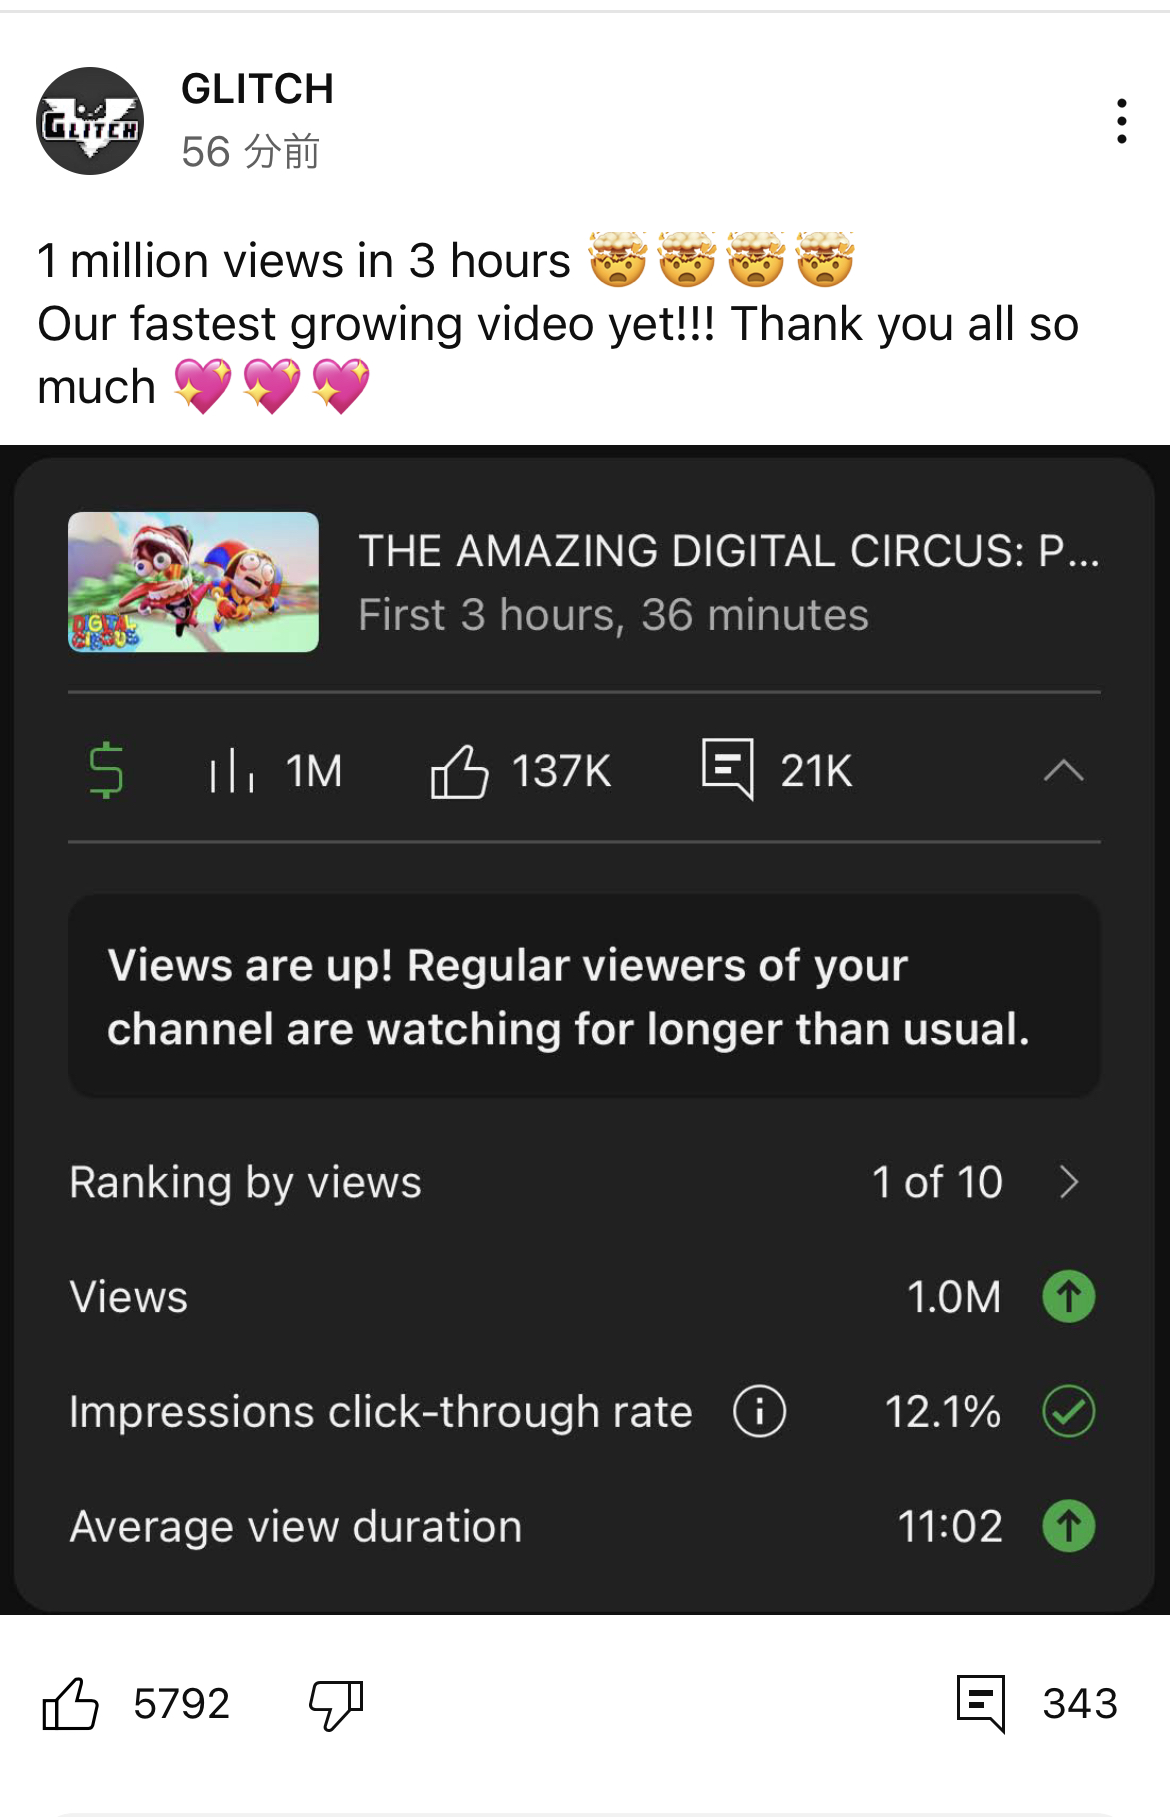Click the green up arrow beside Views
1170x1817 pixels.
[1069, 1297]
